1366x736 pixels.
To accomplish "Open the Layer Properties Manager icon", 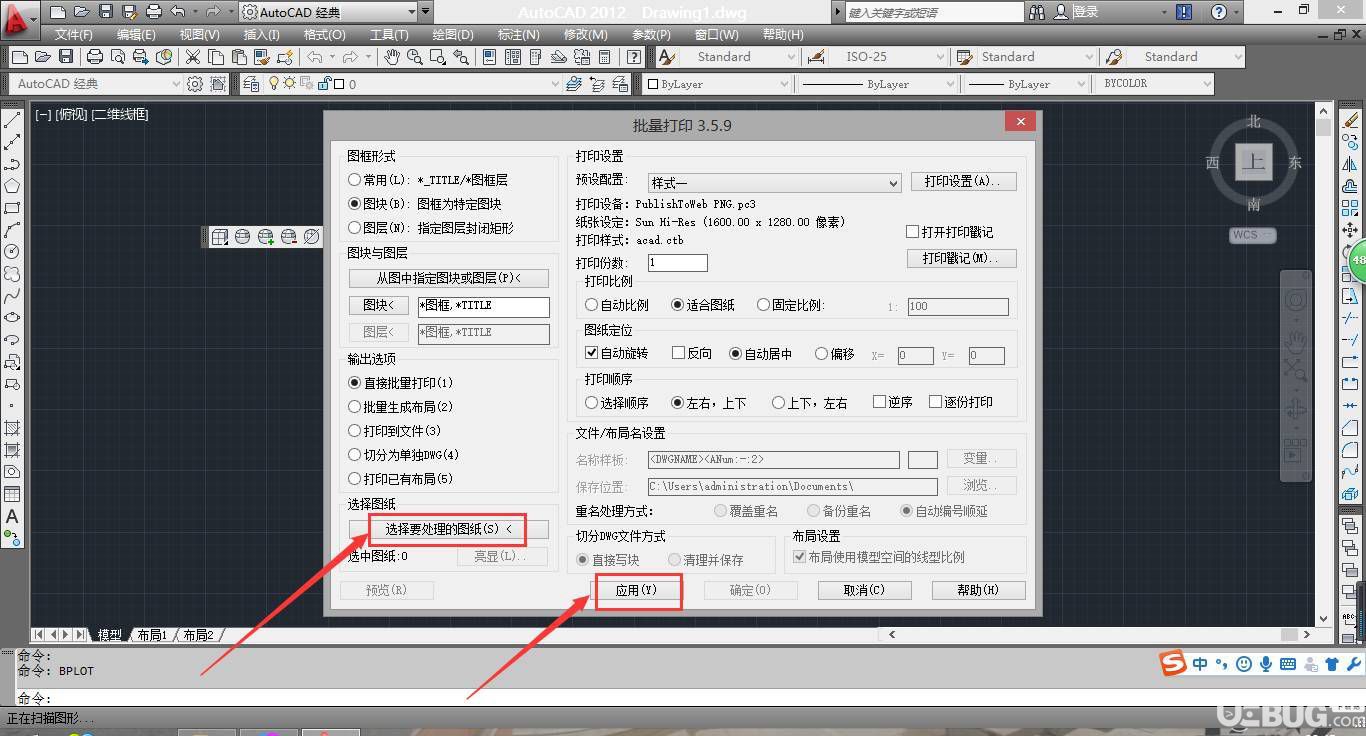I will (x=251, y=84).
